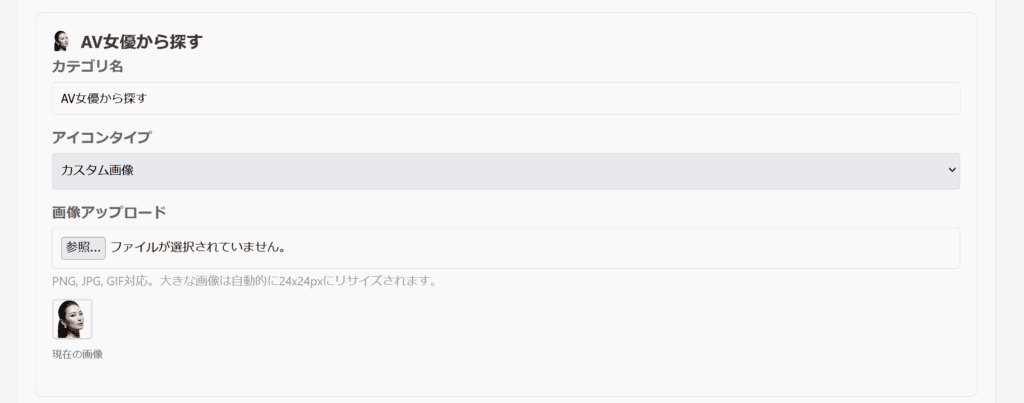Open the アイコンタイプ dropdown
The image size is (1024, 403).
pyautogui.click(x=505, y=171)
